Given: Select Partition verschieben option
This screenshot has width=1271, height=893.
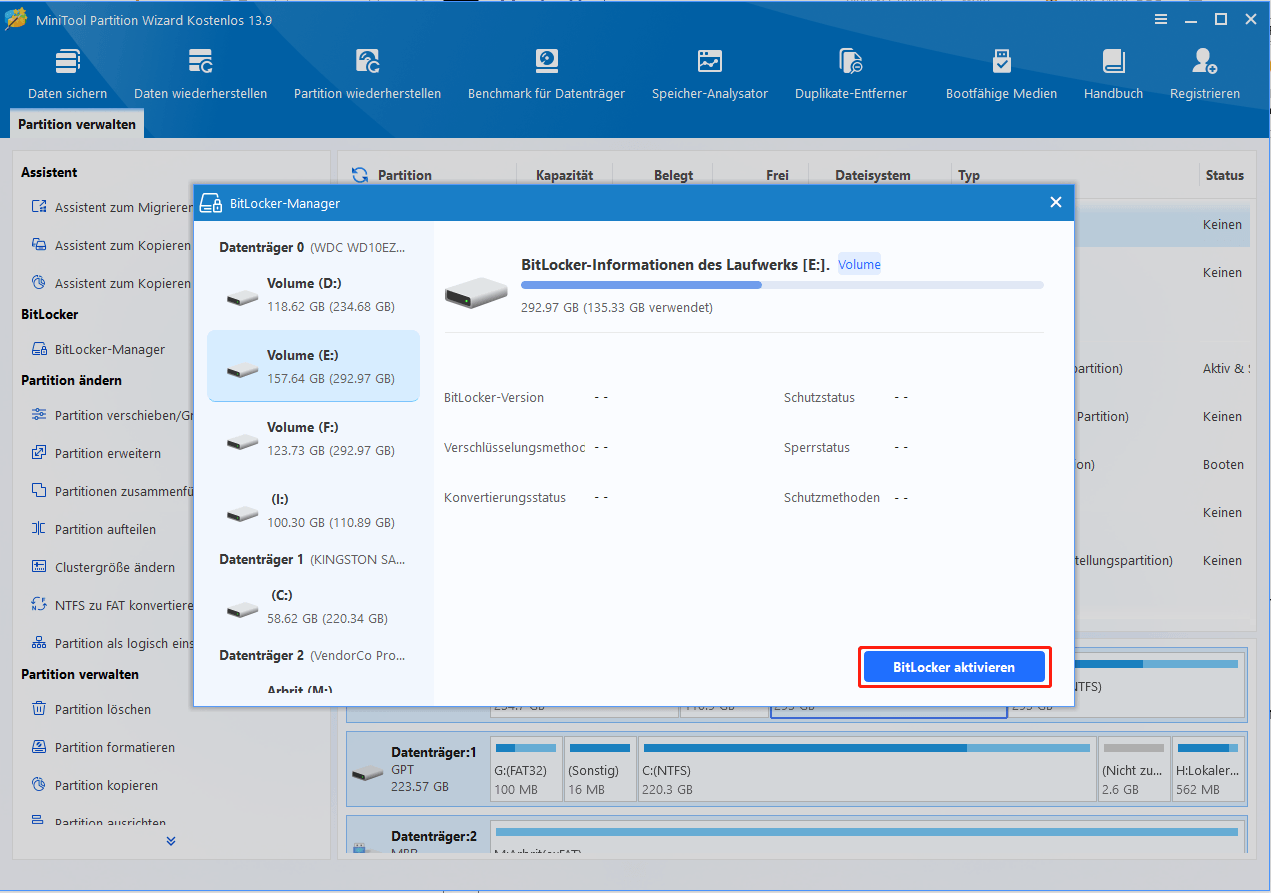Looking at the screenshot, I should [x=112, y=415].
